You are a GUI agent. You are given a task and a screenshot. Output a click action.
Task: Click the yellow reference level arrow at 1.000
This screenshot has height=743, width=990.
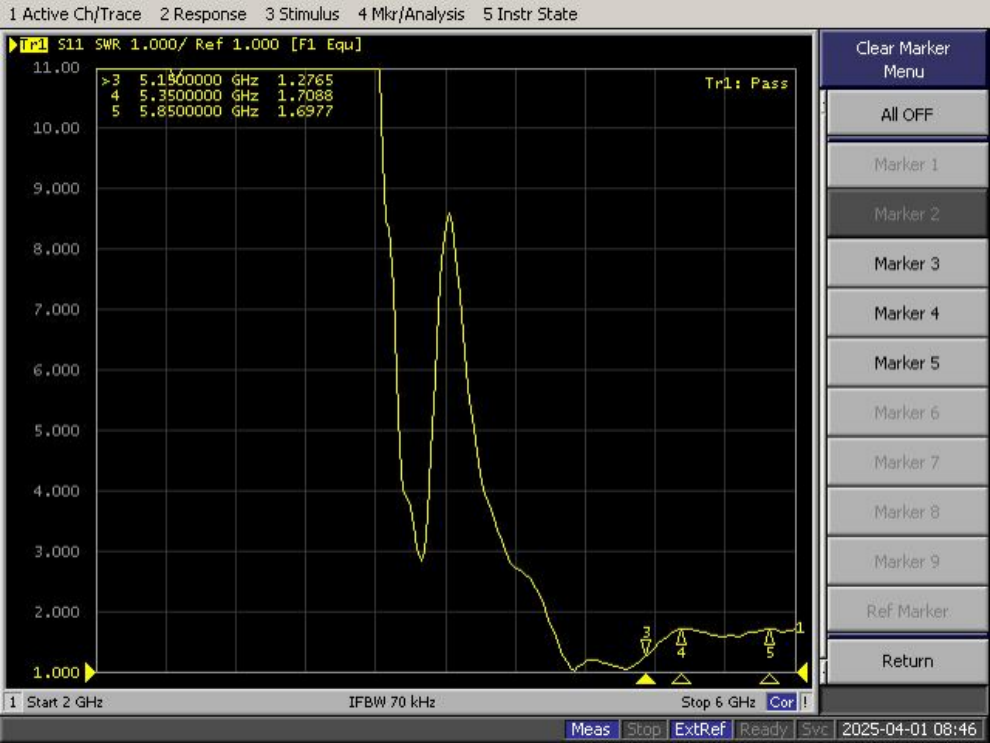tap(90, 671)
